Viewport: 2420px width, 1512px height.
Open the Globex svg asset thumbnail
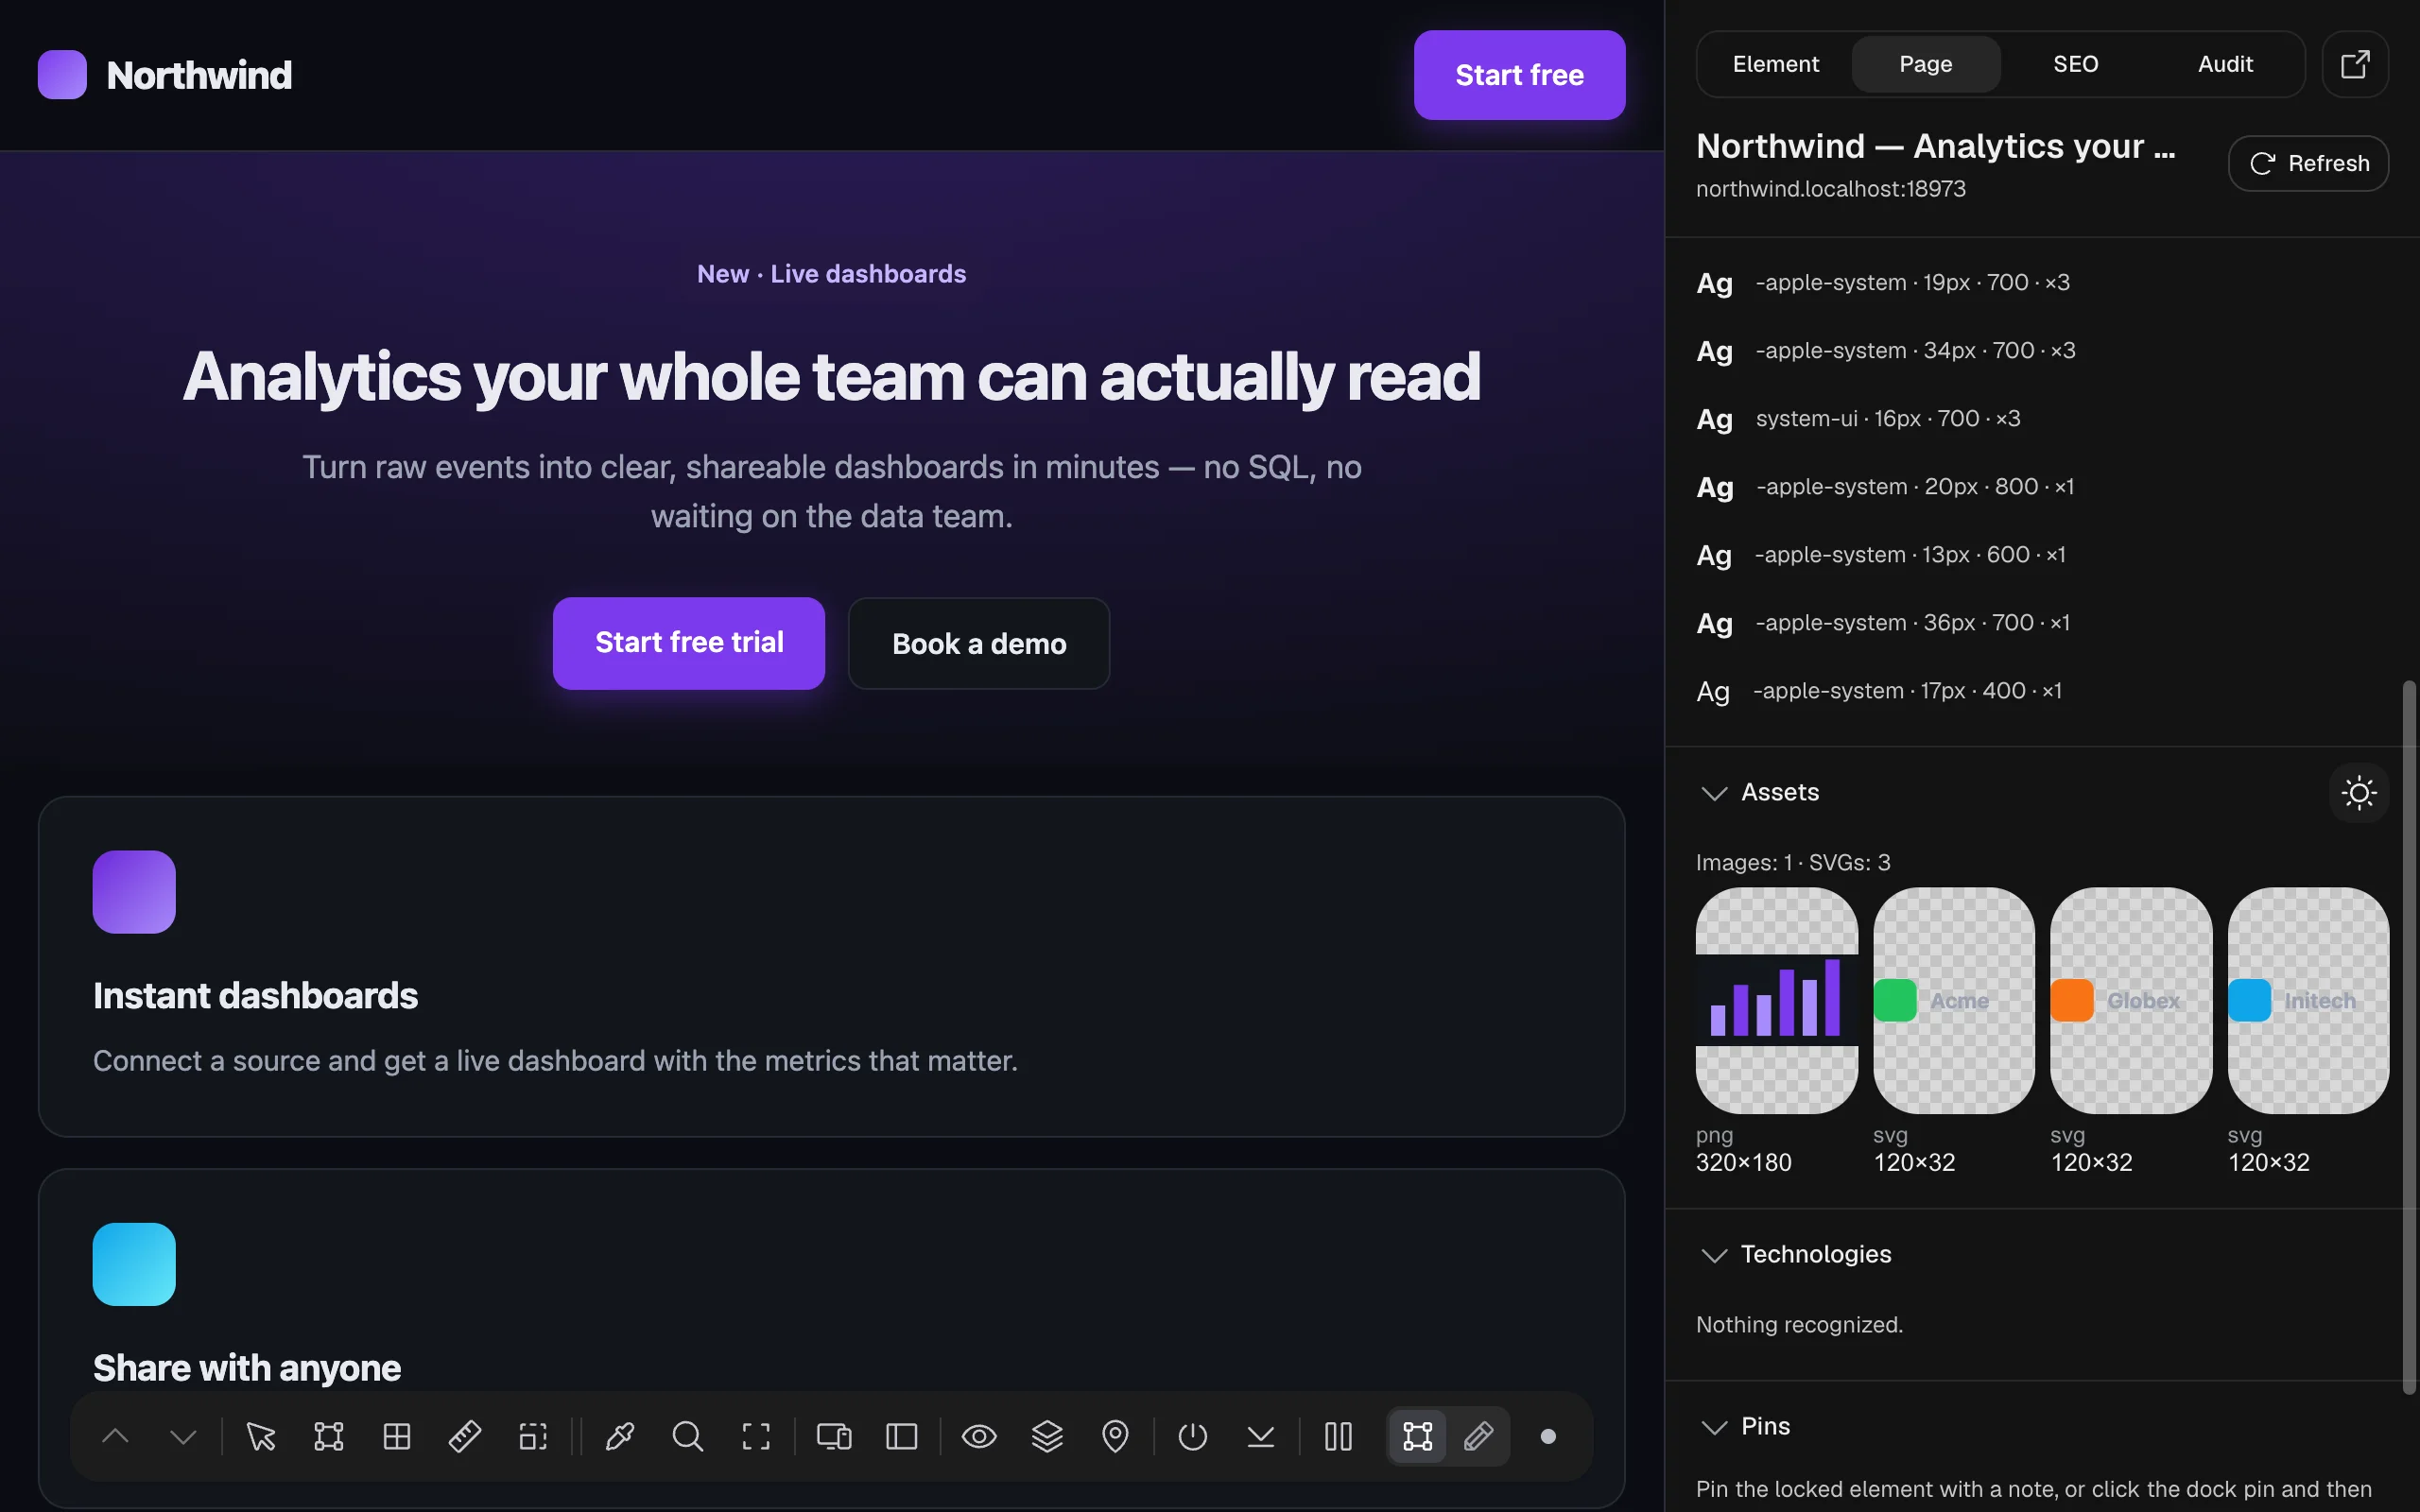pos(2131,1000)
